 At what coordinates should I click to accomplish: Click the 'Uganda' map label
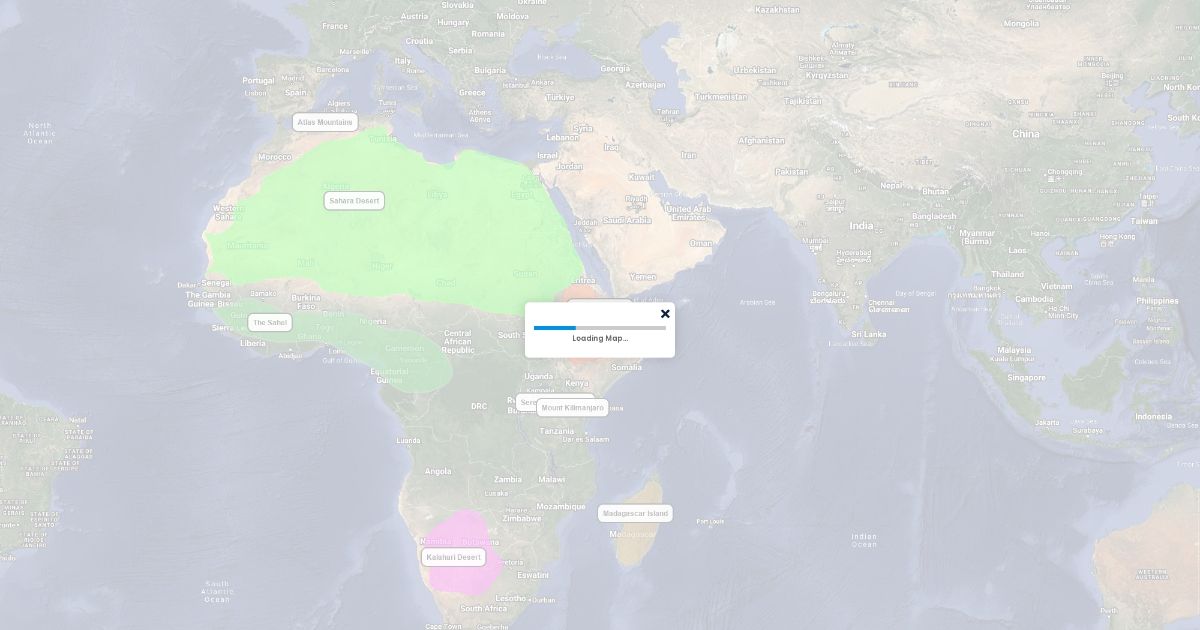tap(538, 376)
